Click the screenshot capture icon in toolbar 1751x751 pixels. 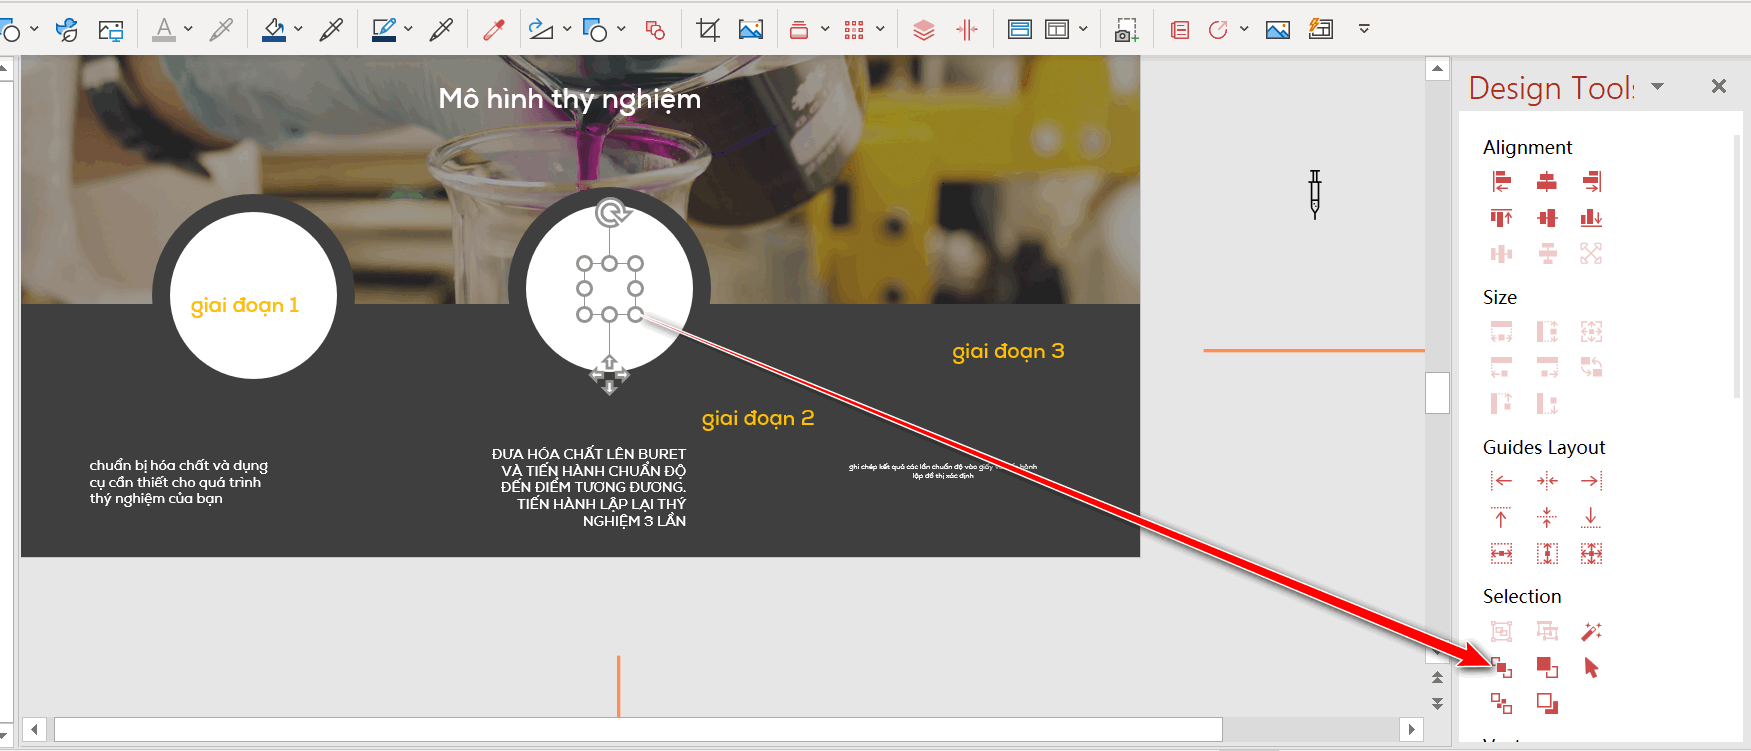(1127, 29)
